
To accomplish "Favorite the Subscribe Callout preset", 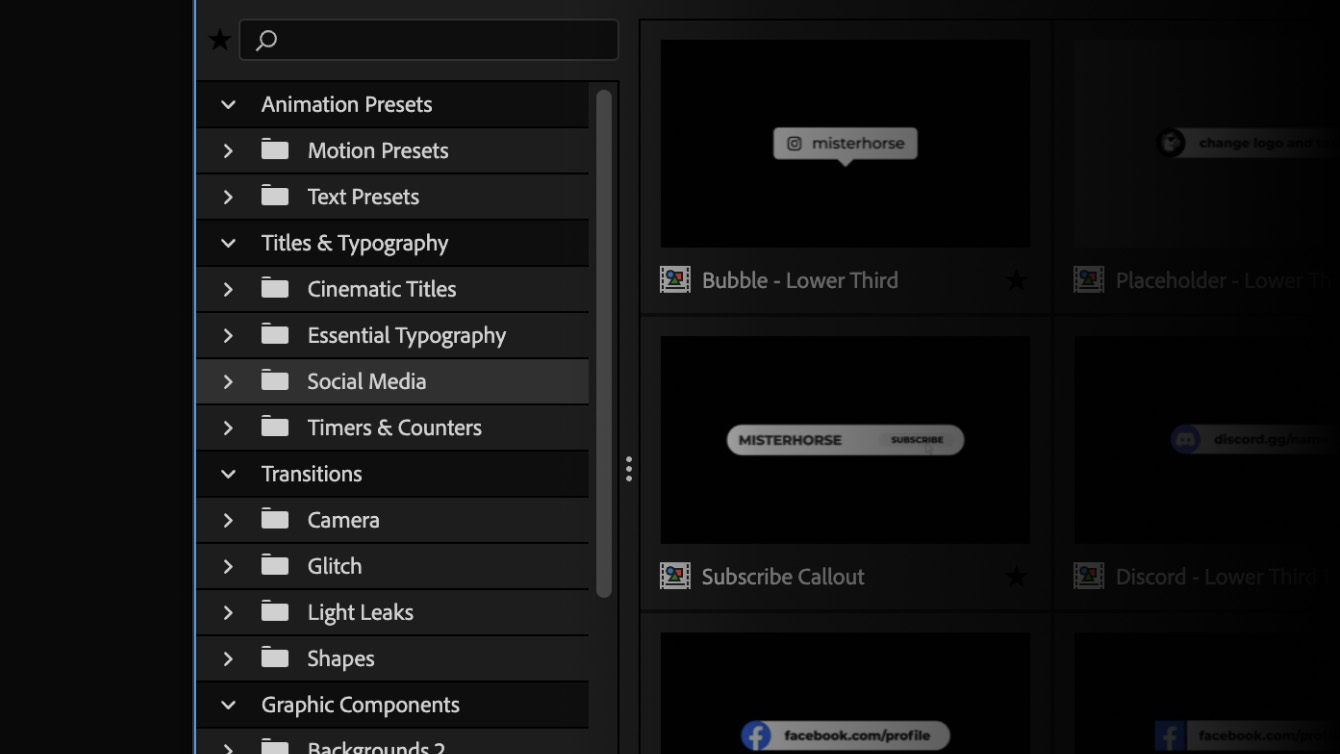I will pyautogui.click(x=1016, y=576).
